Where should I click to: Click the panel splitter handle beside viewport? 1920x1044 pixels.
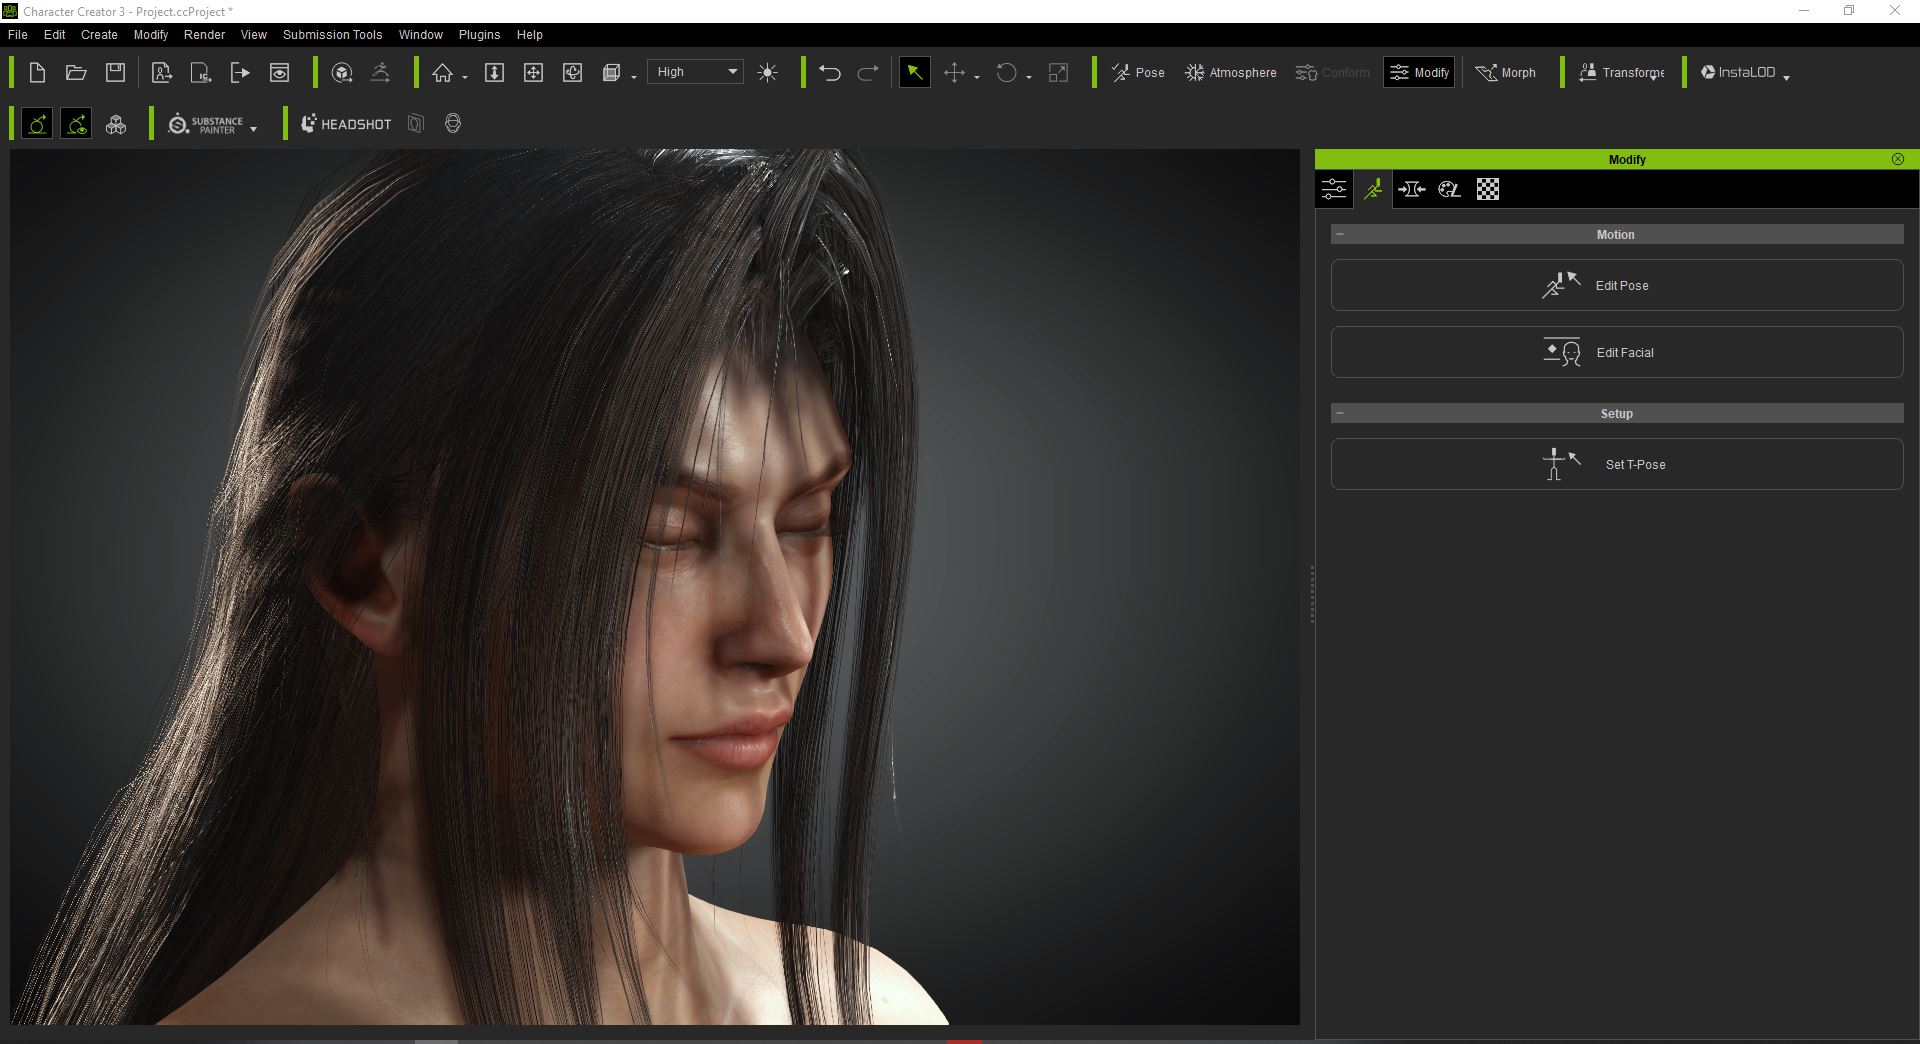tap(1312, 594)
